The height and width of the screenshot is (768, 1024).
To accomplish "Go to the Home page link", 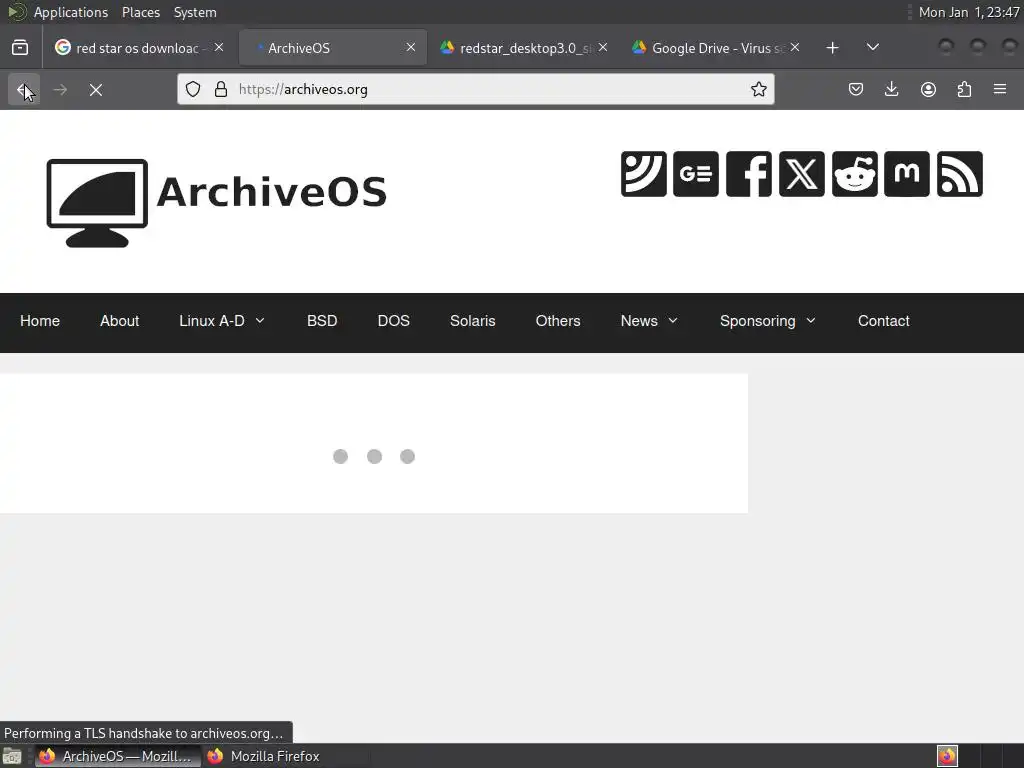I will tap(40, 321).
